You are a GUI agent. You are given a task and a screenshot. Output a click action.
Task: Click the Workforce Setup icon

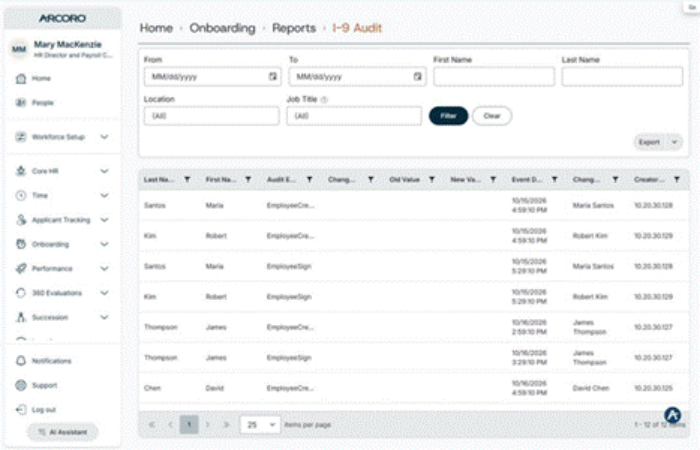coord(21,137)
